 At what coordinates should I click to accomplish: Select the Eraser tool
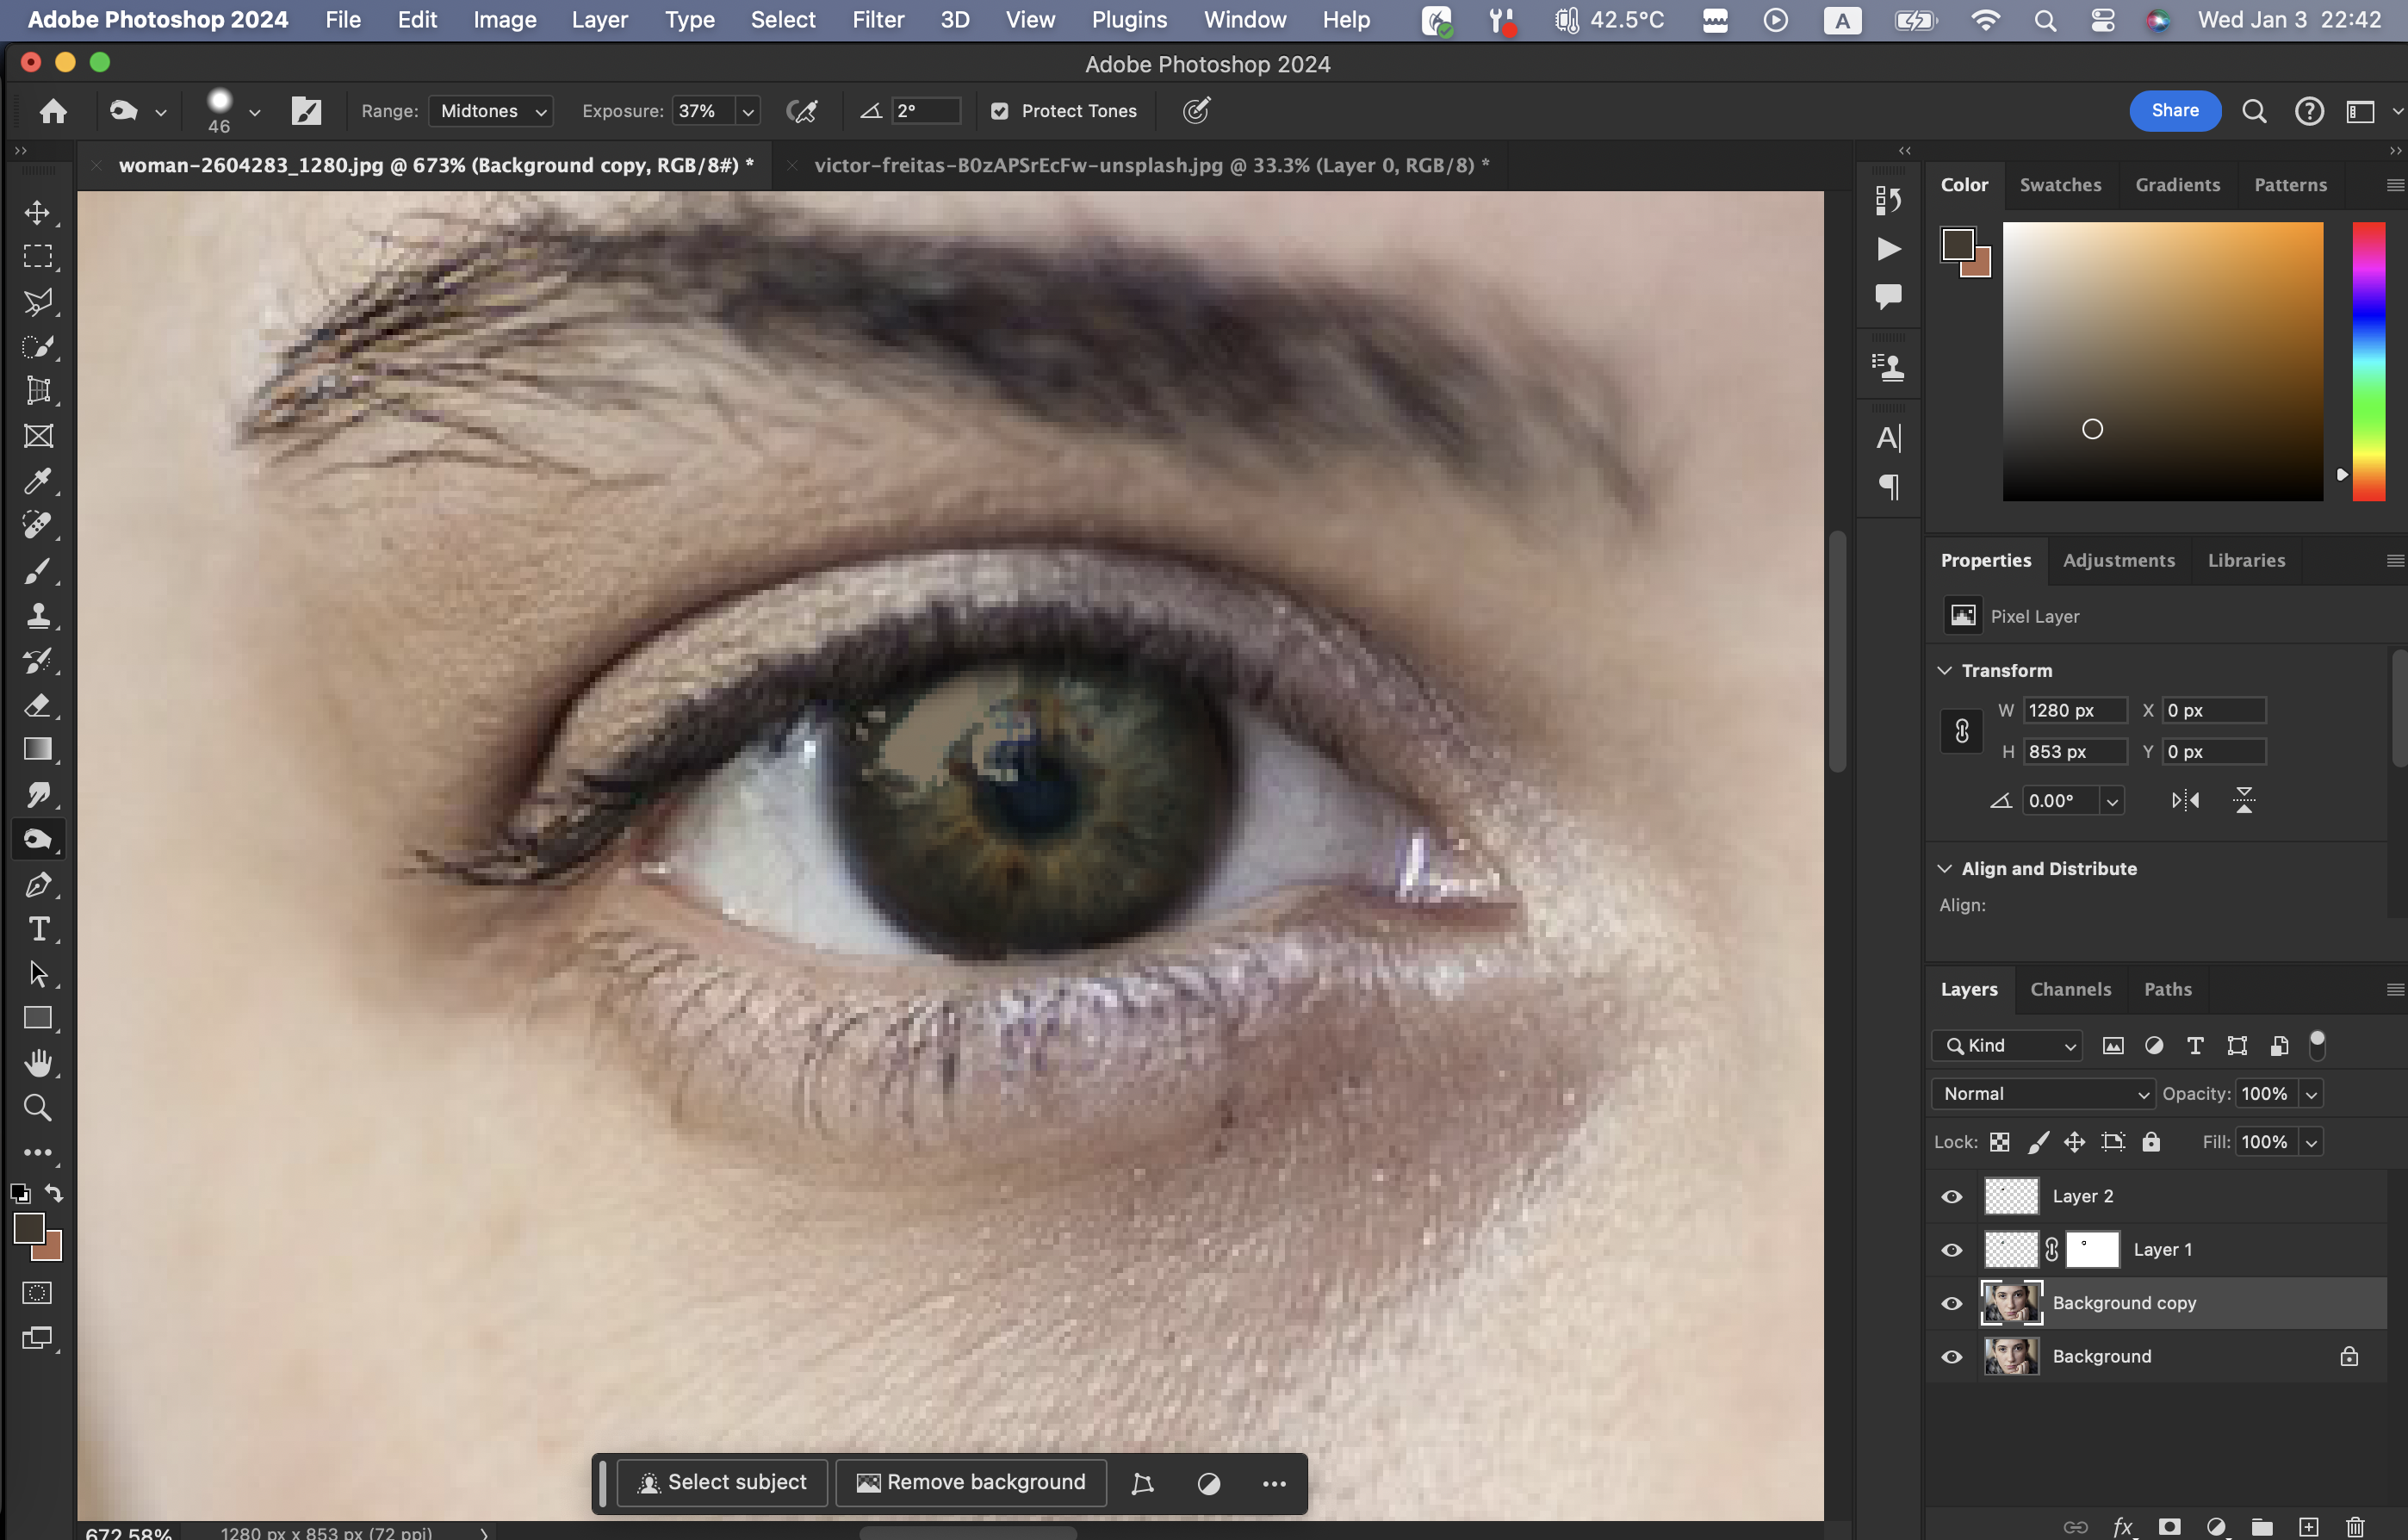coord(38,705)
